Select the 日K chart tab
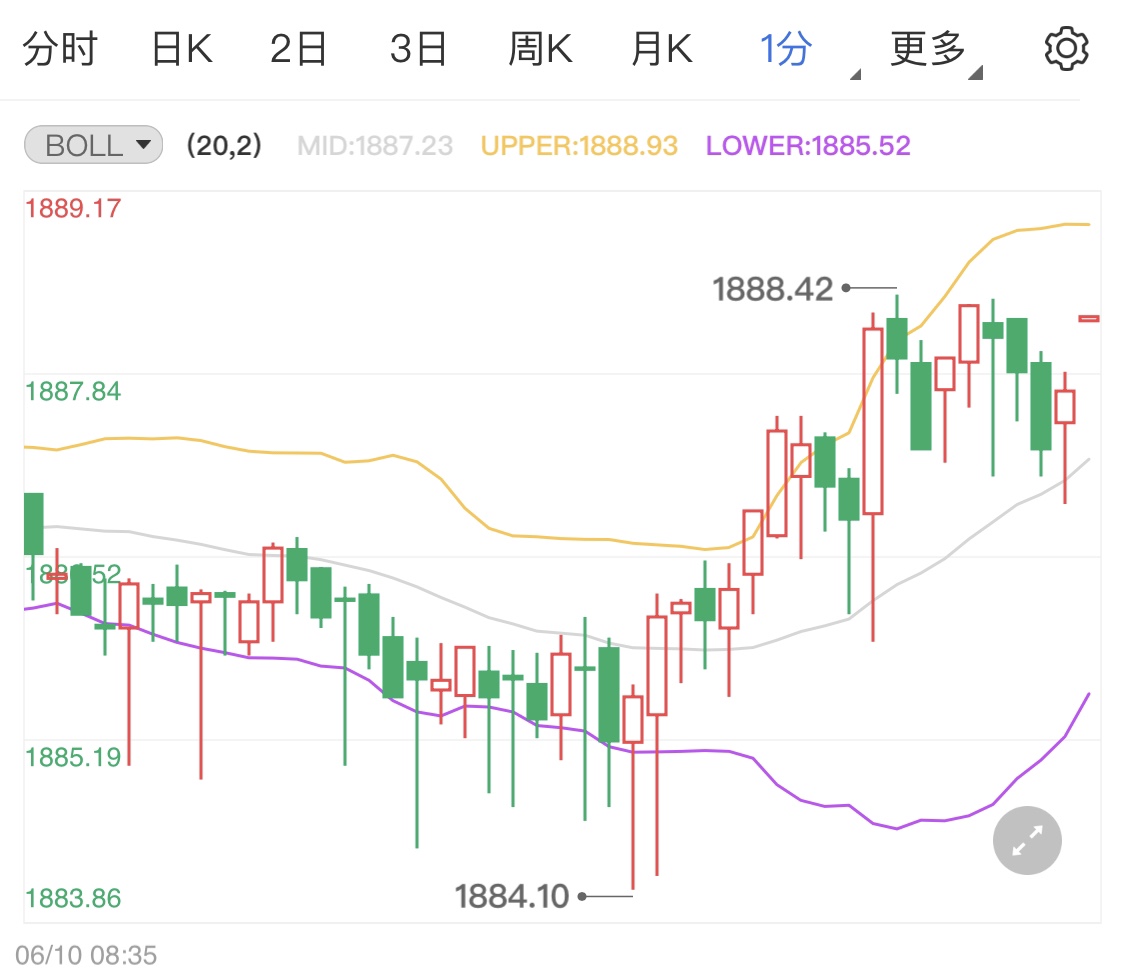The image size is (1125, 971). (x=181, y=48)
